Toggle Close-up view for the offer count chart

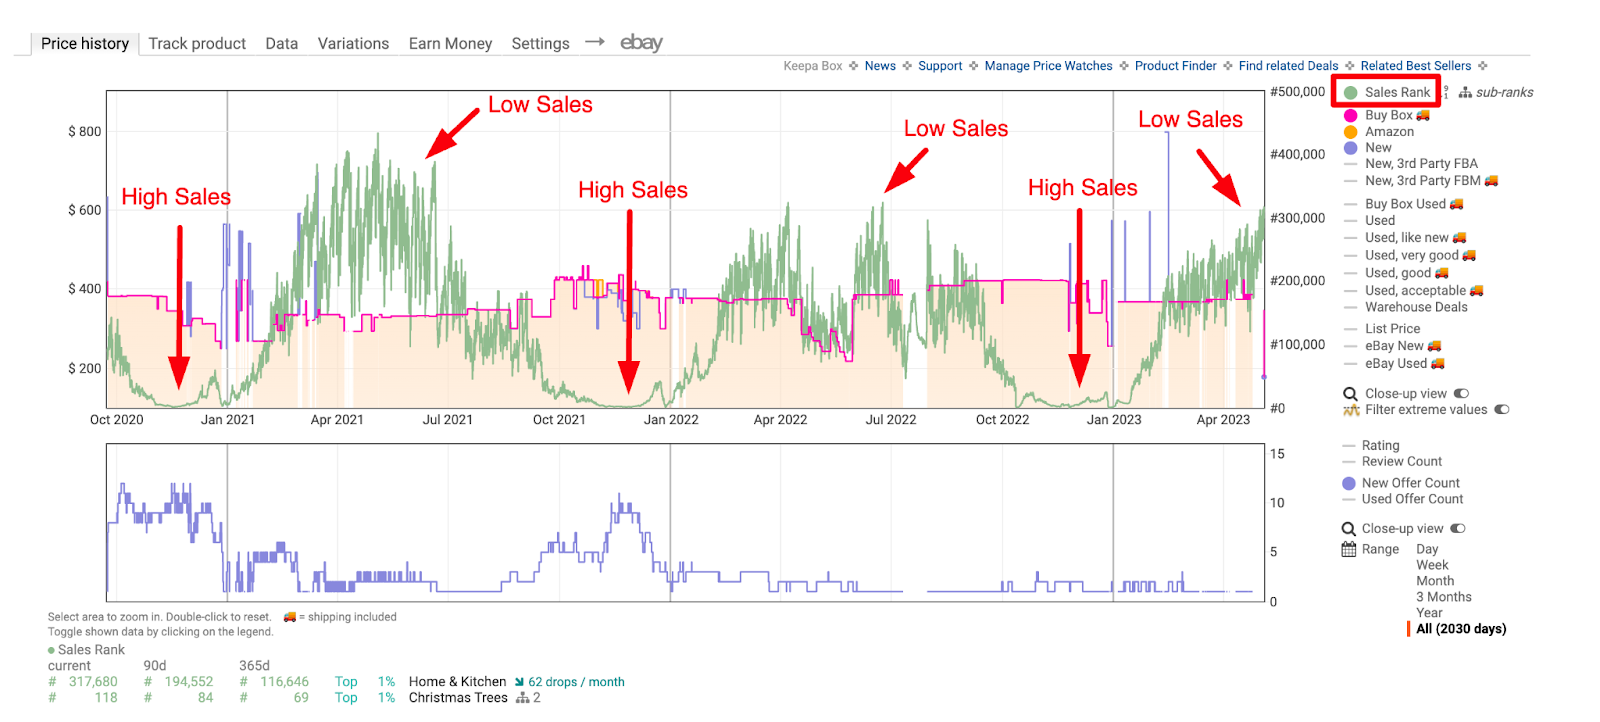[x=1458, y=529]
